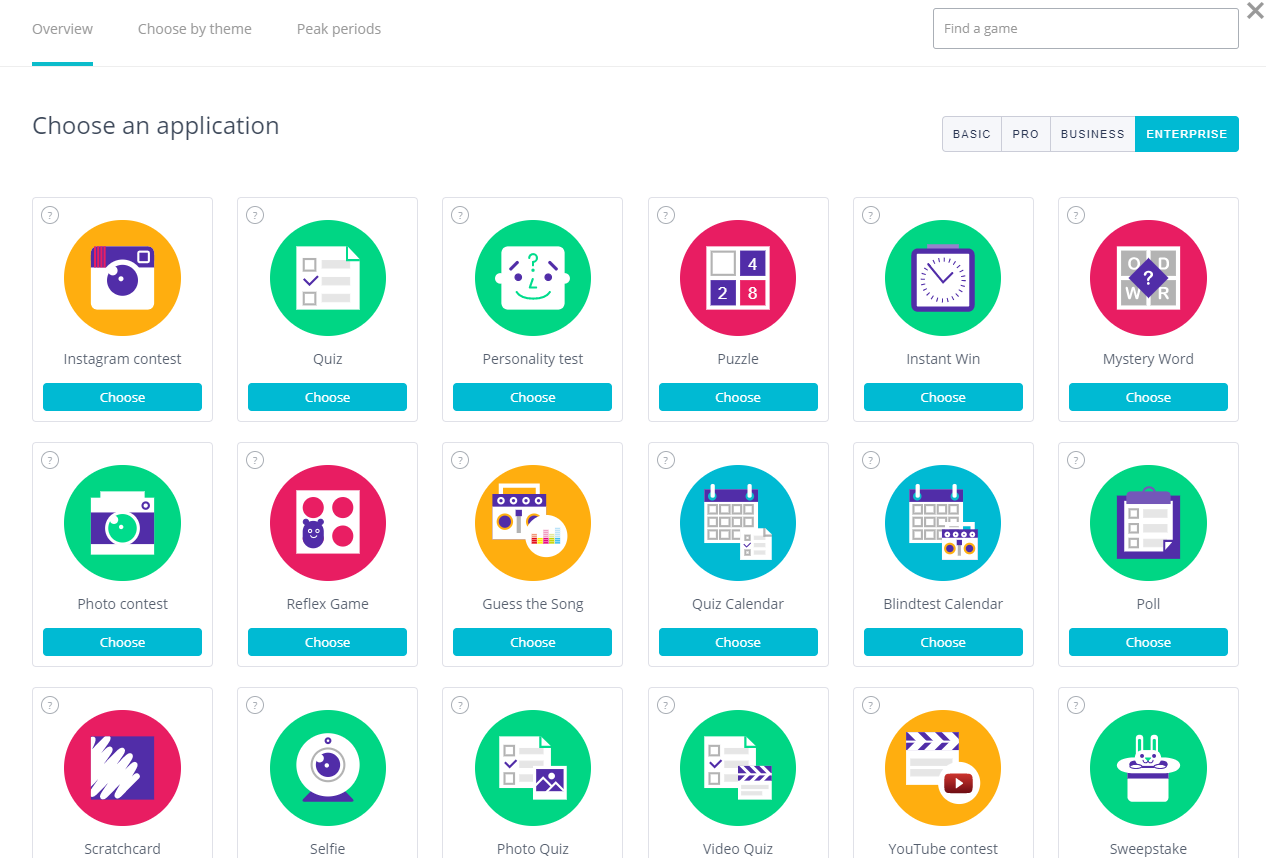
Task: Choose the Quiz application
Action: coord(328,397)
